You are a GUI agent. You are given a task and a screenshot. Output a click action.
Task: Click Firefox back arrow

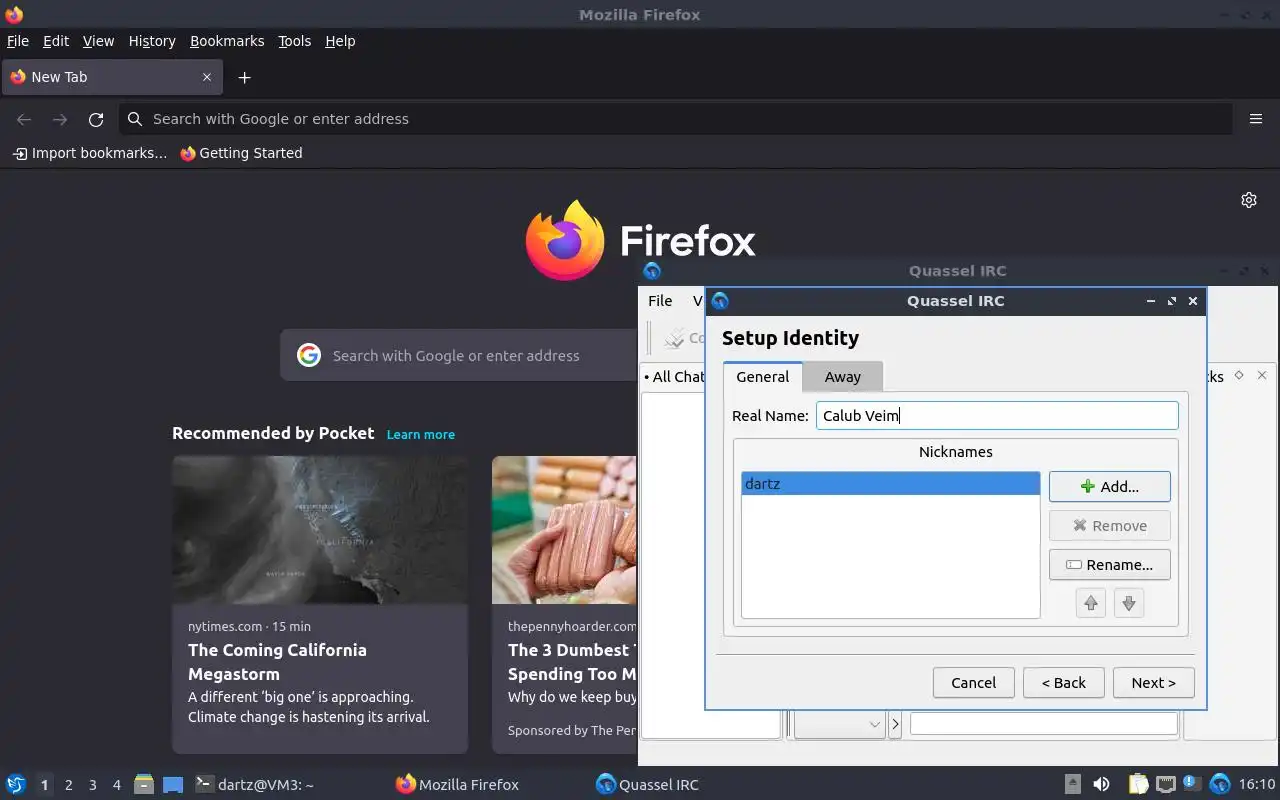pyautogui.click(x=24, y=119)
